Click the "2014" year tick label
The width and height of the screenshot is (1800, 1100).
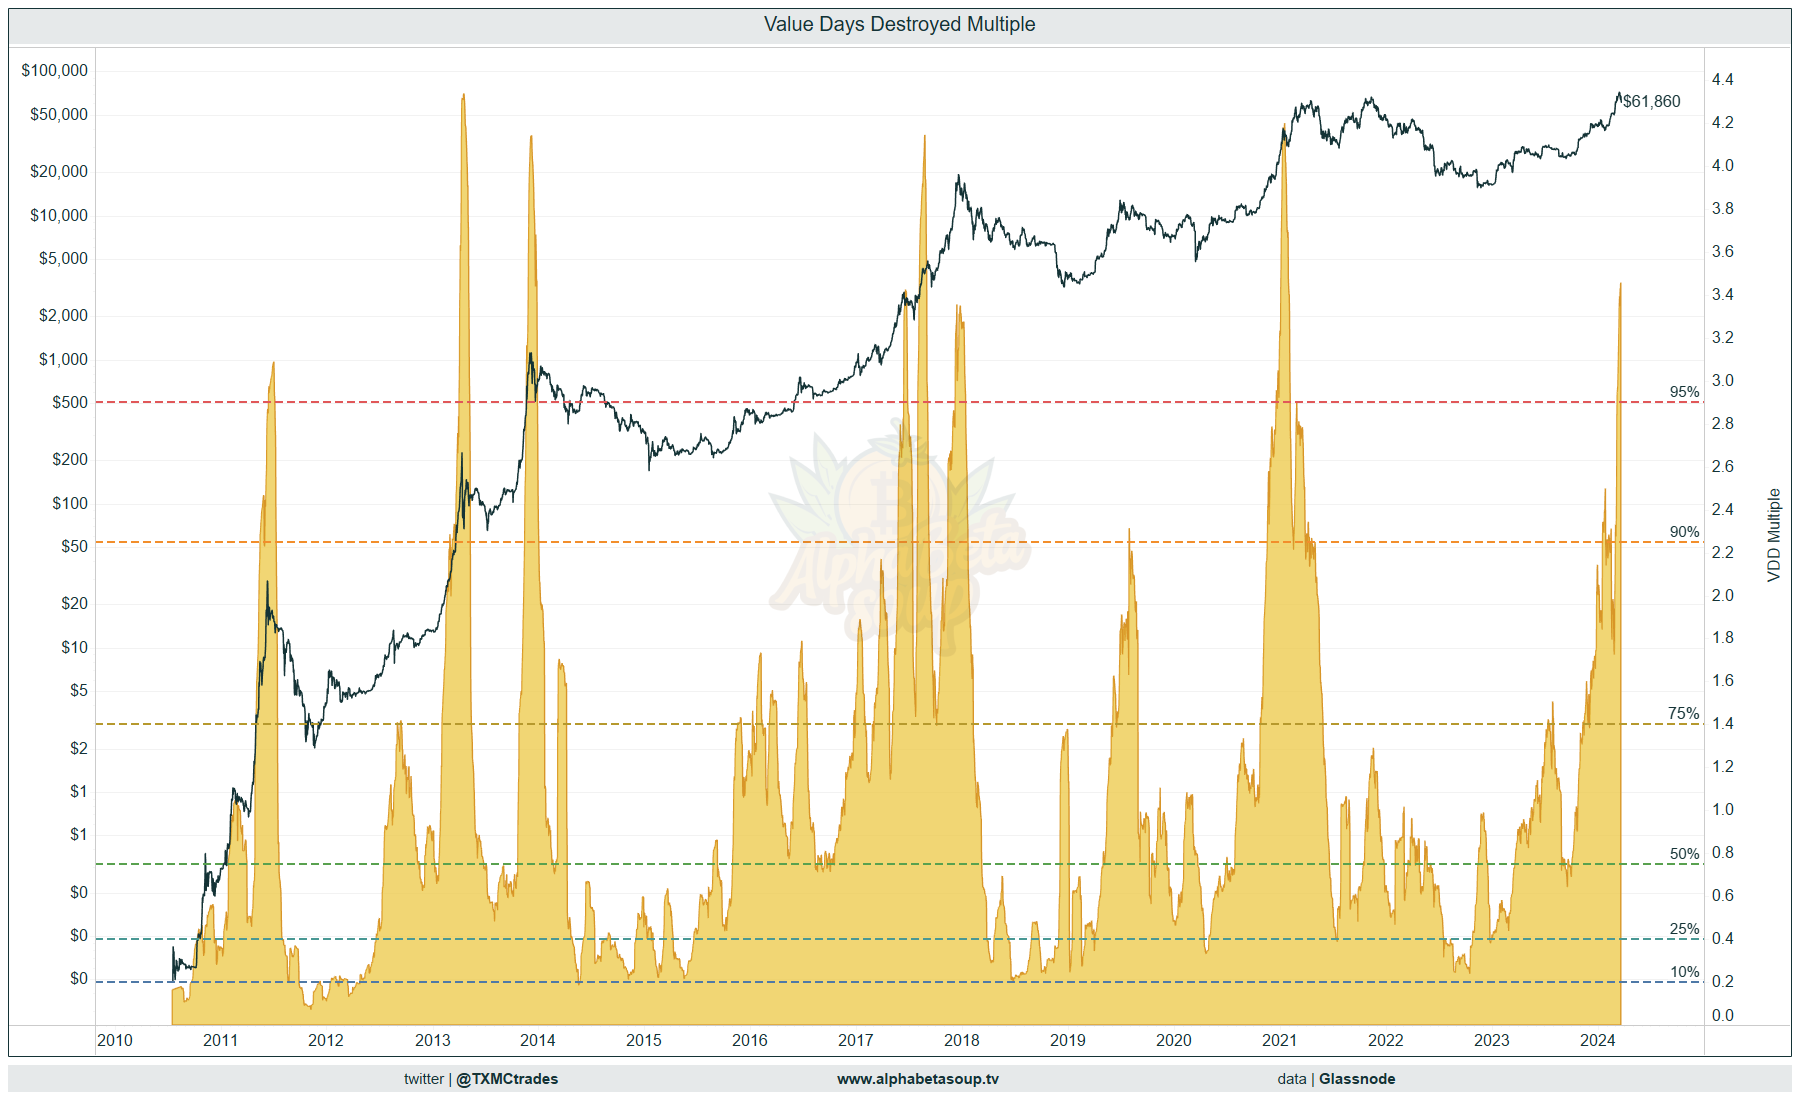click(538, 1040)
